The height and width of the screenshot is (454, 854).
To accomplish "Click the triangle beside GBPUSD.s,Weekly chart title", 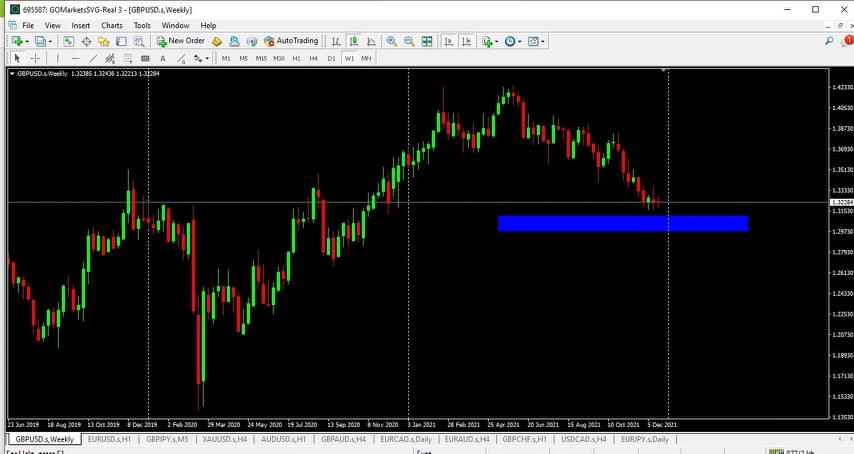I will pos(12,73).
